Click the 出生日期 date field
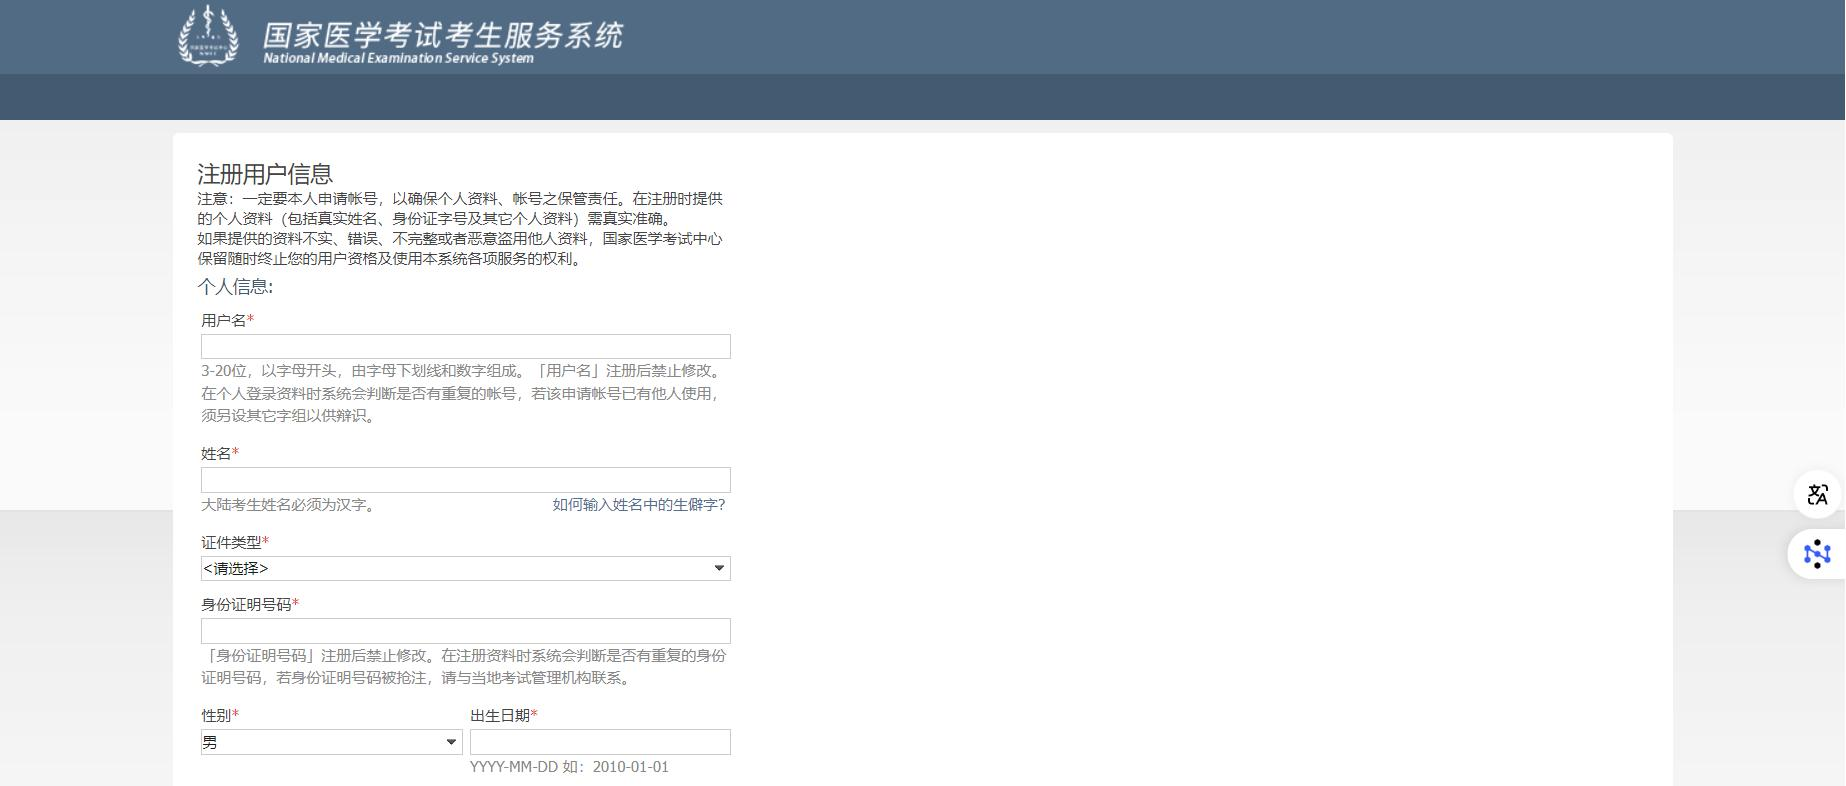This screenshot has height=786, width=1846. click(600, 742)
